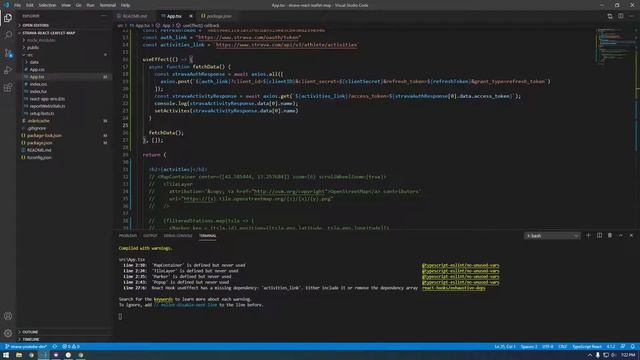Screen dimensions: 640x360
Task: Open File Explorer from the taskbar
Action: click(19, 355)
